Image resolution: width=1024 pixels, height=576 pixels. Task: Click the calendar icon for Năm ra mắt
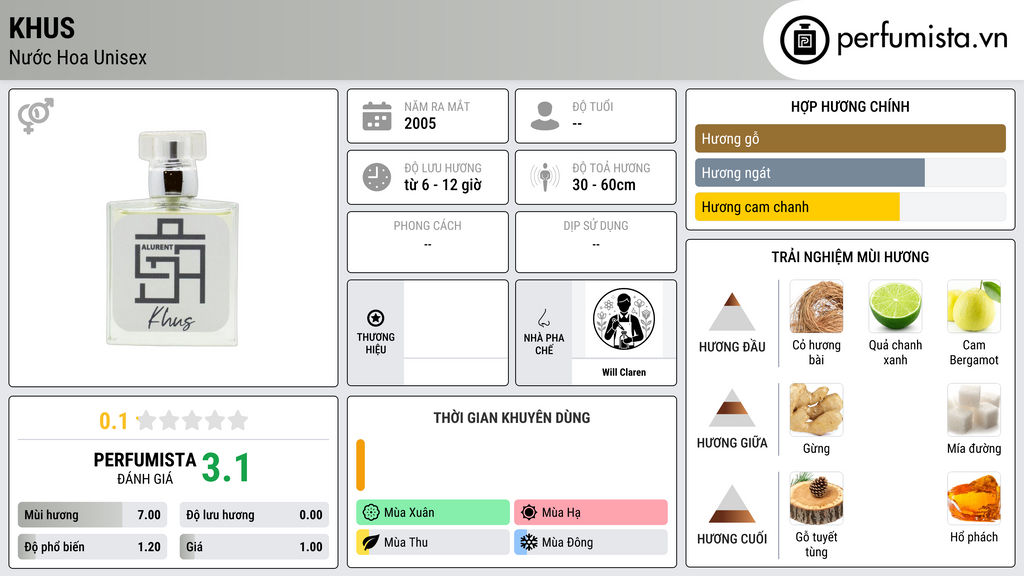[377, 116]
